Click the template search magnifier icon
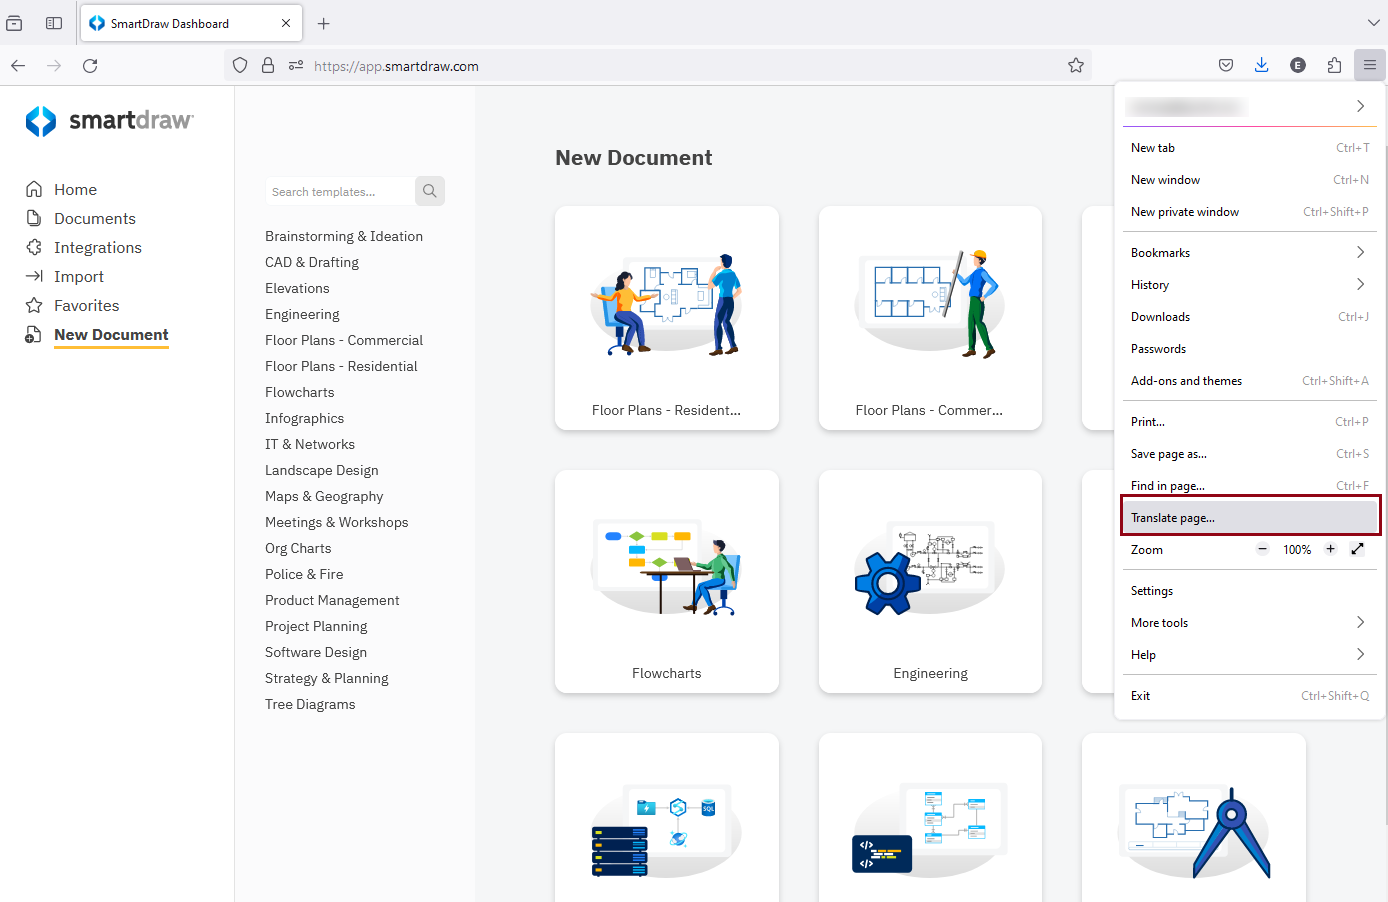This screenshot has height=902, width=1388. (429, 191)
